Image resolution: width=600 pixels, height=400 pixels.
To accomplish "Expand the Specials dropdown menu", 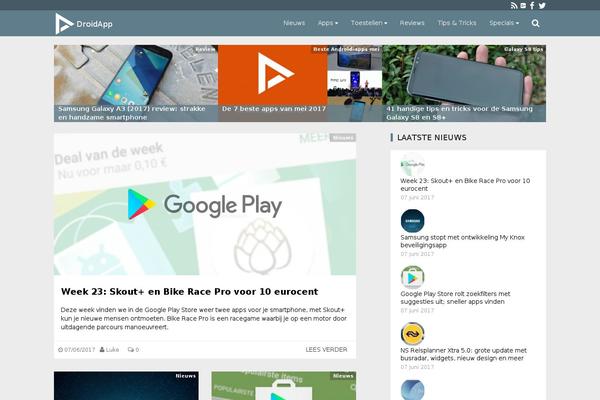I will [504, 23].
